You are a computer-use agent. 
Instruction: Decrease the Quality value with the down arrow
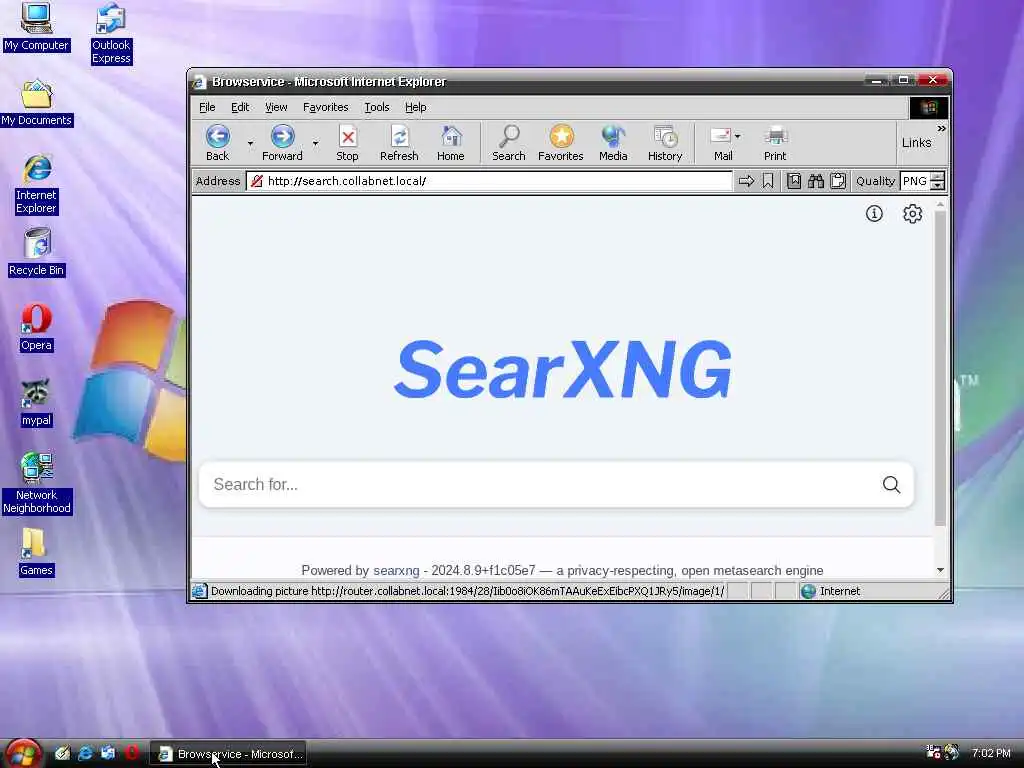pyautogui.click(x=938, y=185)
